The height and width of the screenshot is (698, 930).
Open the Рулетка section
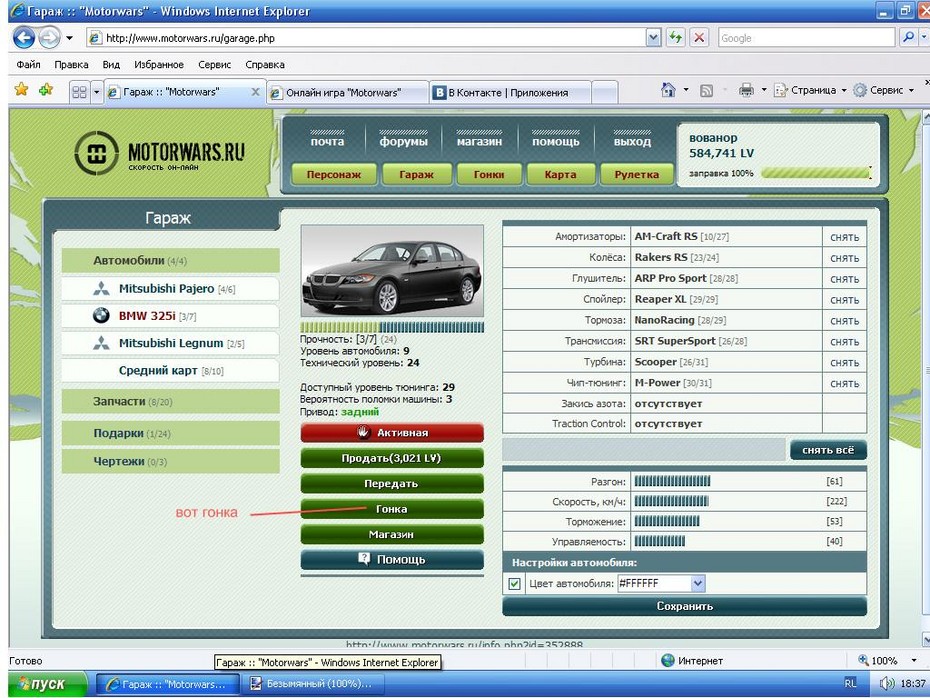[x=636, y=174]
